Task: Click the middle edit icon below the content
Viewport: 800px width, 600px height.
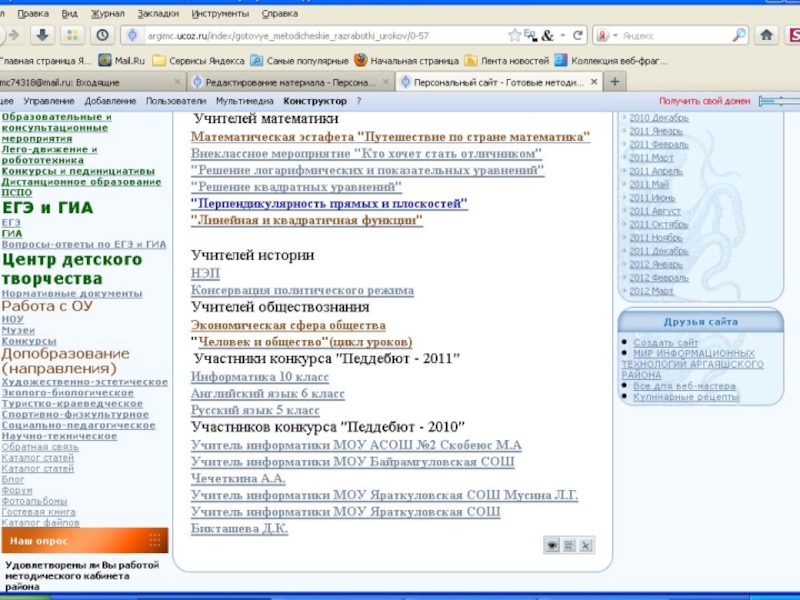Action: pos(568,545)
